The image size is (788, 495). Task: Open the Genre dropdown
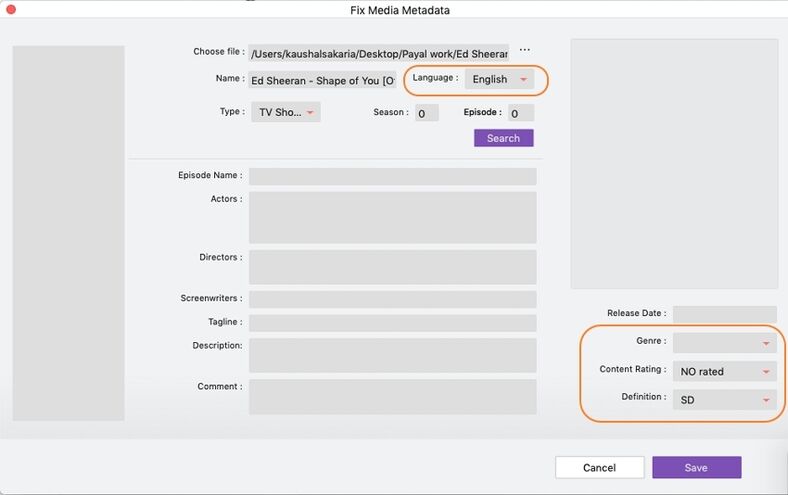click(x=724, y=343)
